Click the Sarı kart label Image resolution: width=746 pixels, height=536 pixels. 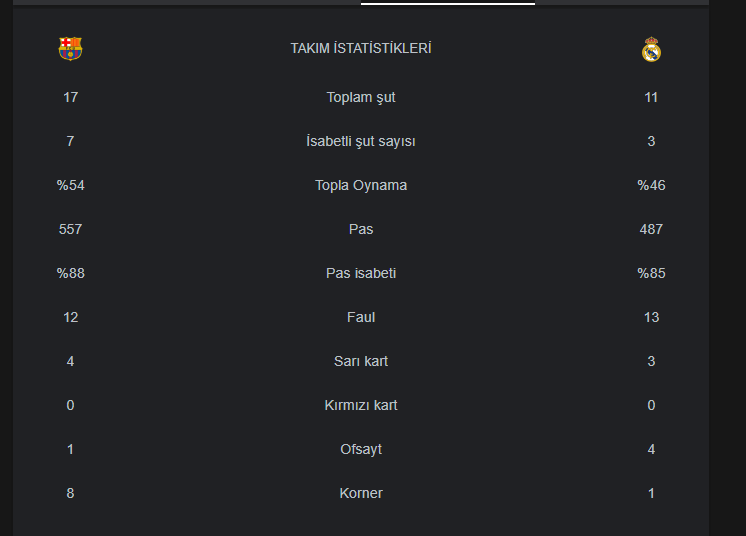pos(361,361)
